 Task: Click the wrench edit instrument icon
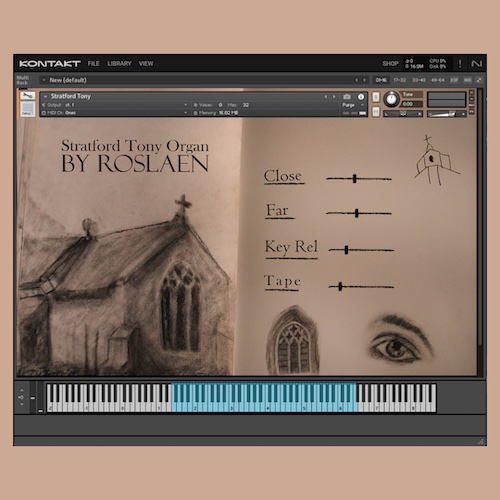[x=27, y=96]
